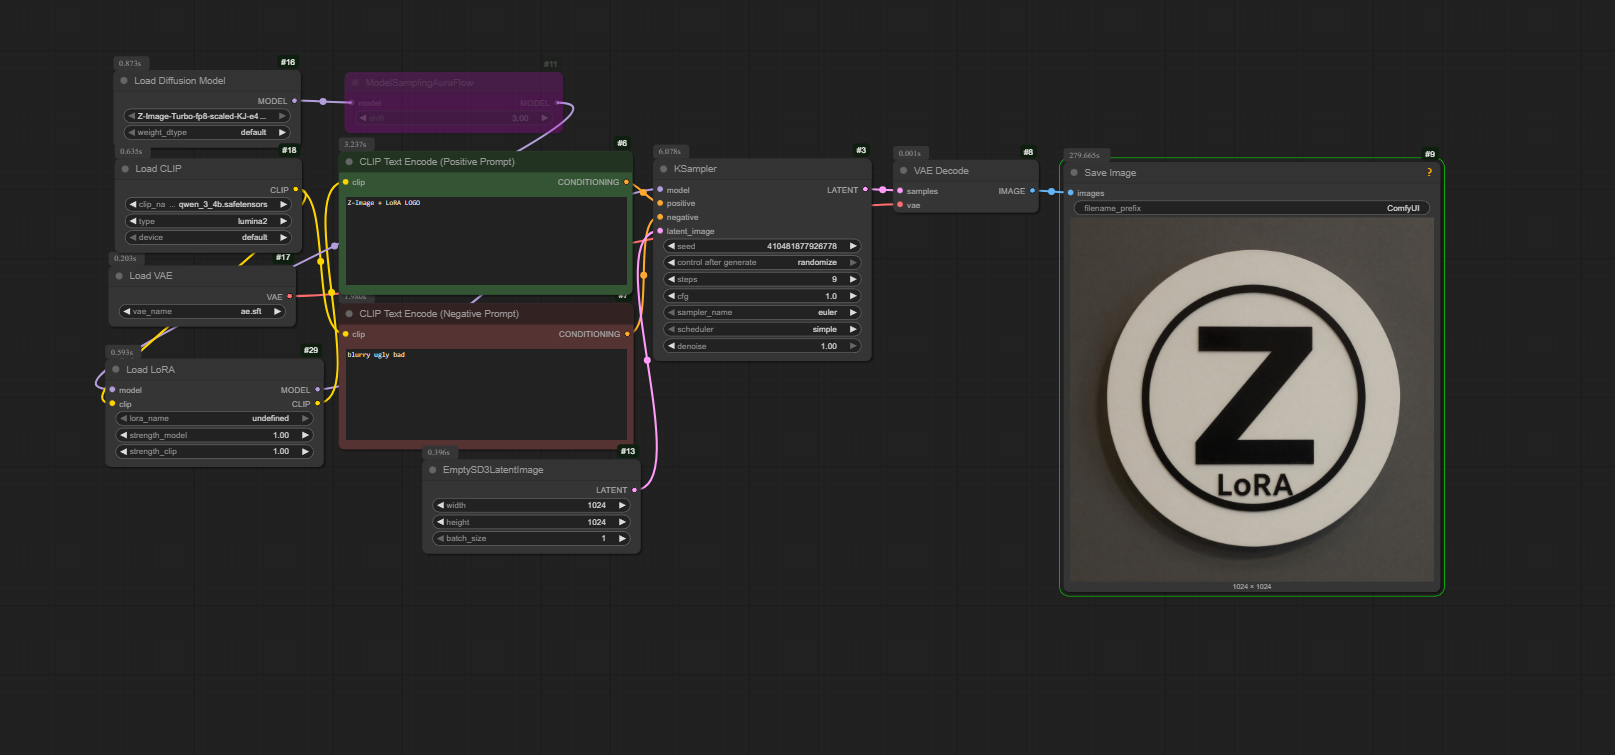Decrease the width value in EmptySD3LatentImage
Viewport: 1615px width, 755px height.
(440, 505)
